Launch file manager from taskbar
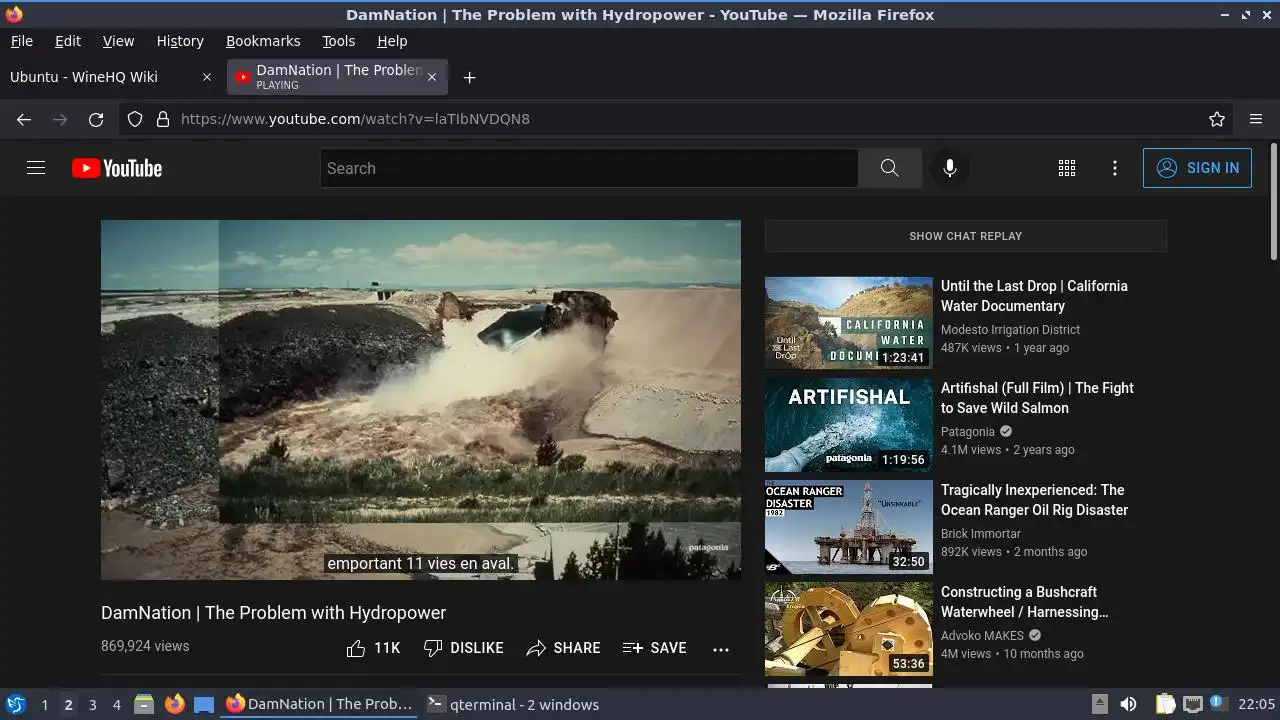Screen dimensions: 1280x720 144,704
